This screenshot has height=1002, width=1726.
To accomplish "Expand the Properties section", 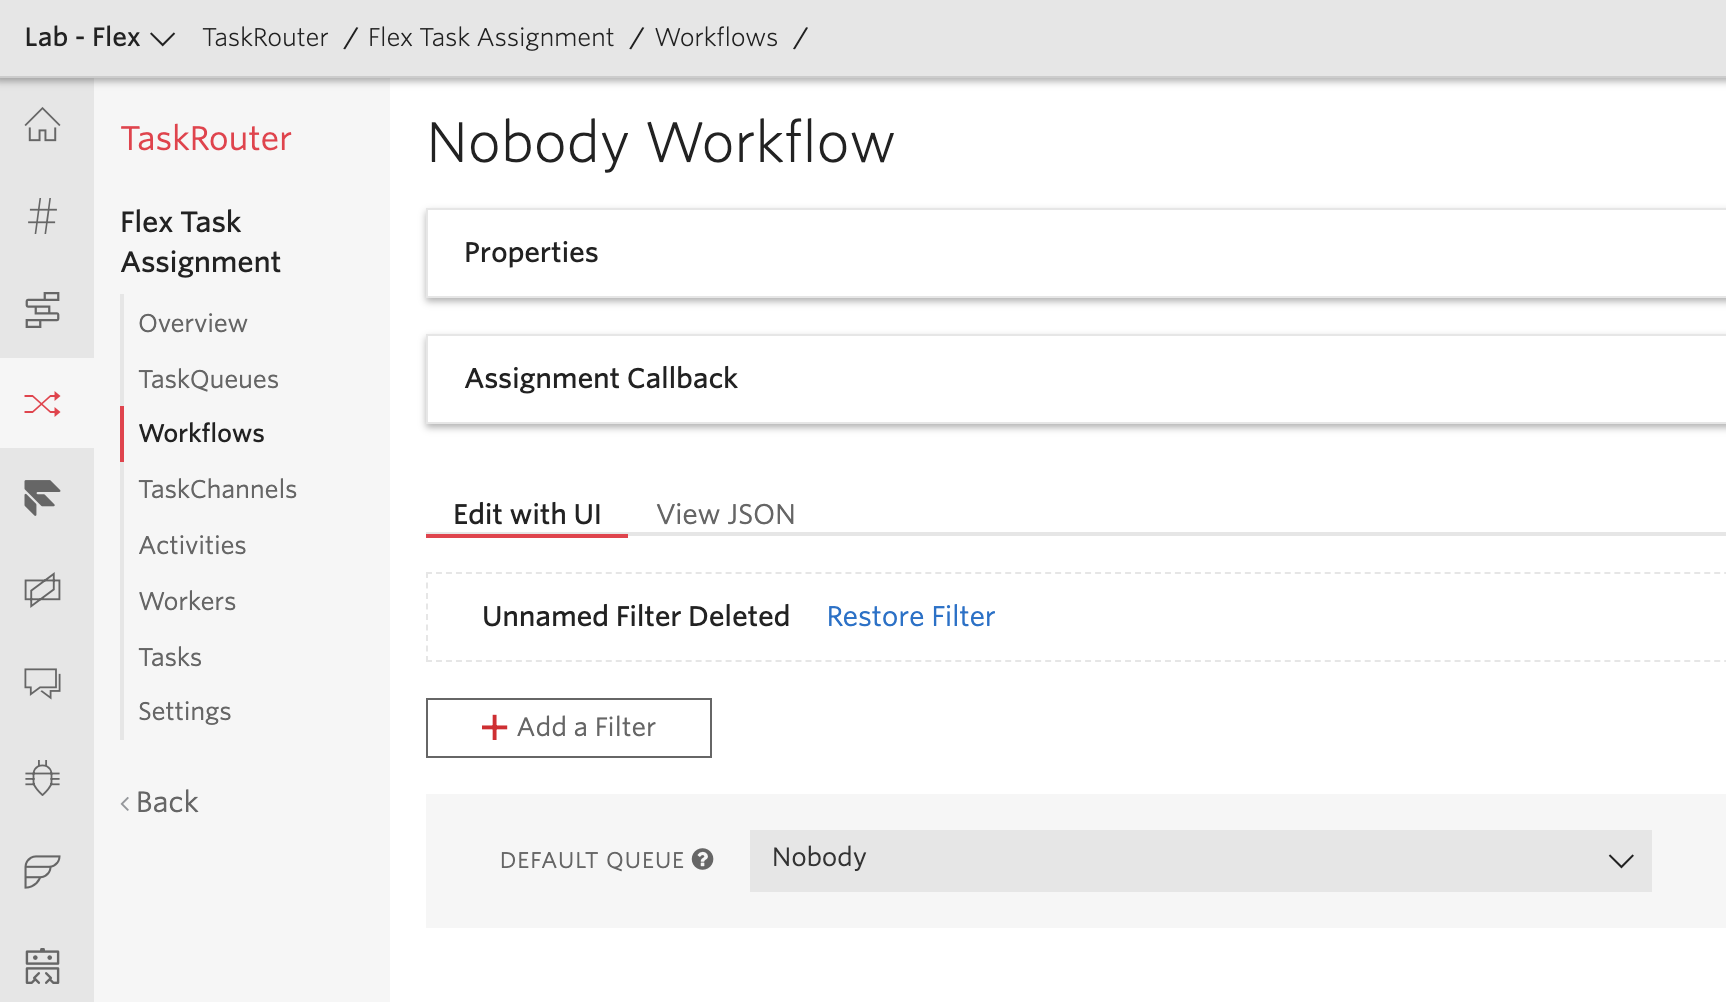I will (x=1076, y=253).
